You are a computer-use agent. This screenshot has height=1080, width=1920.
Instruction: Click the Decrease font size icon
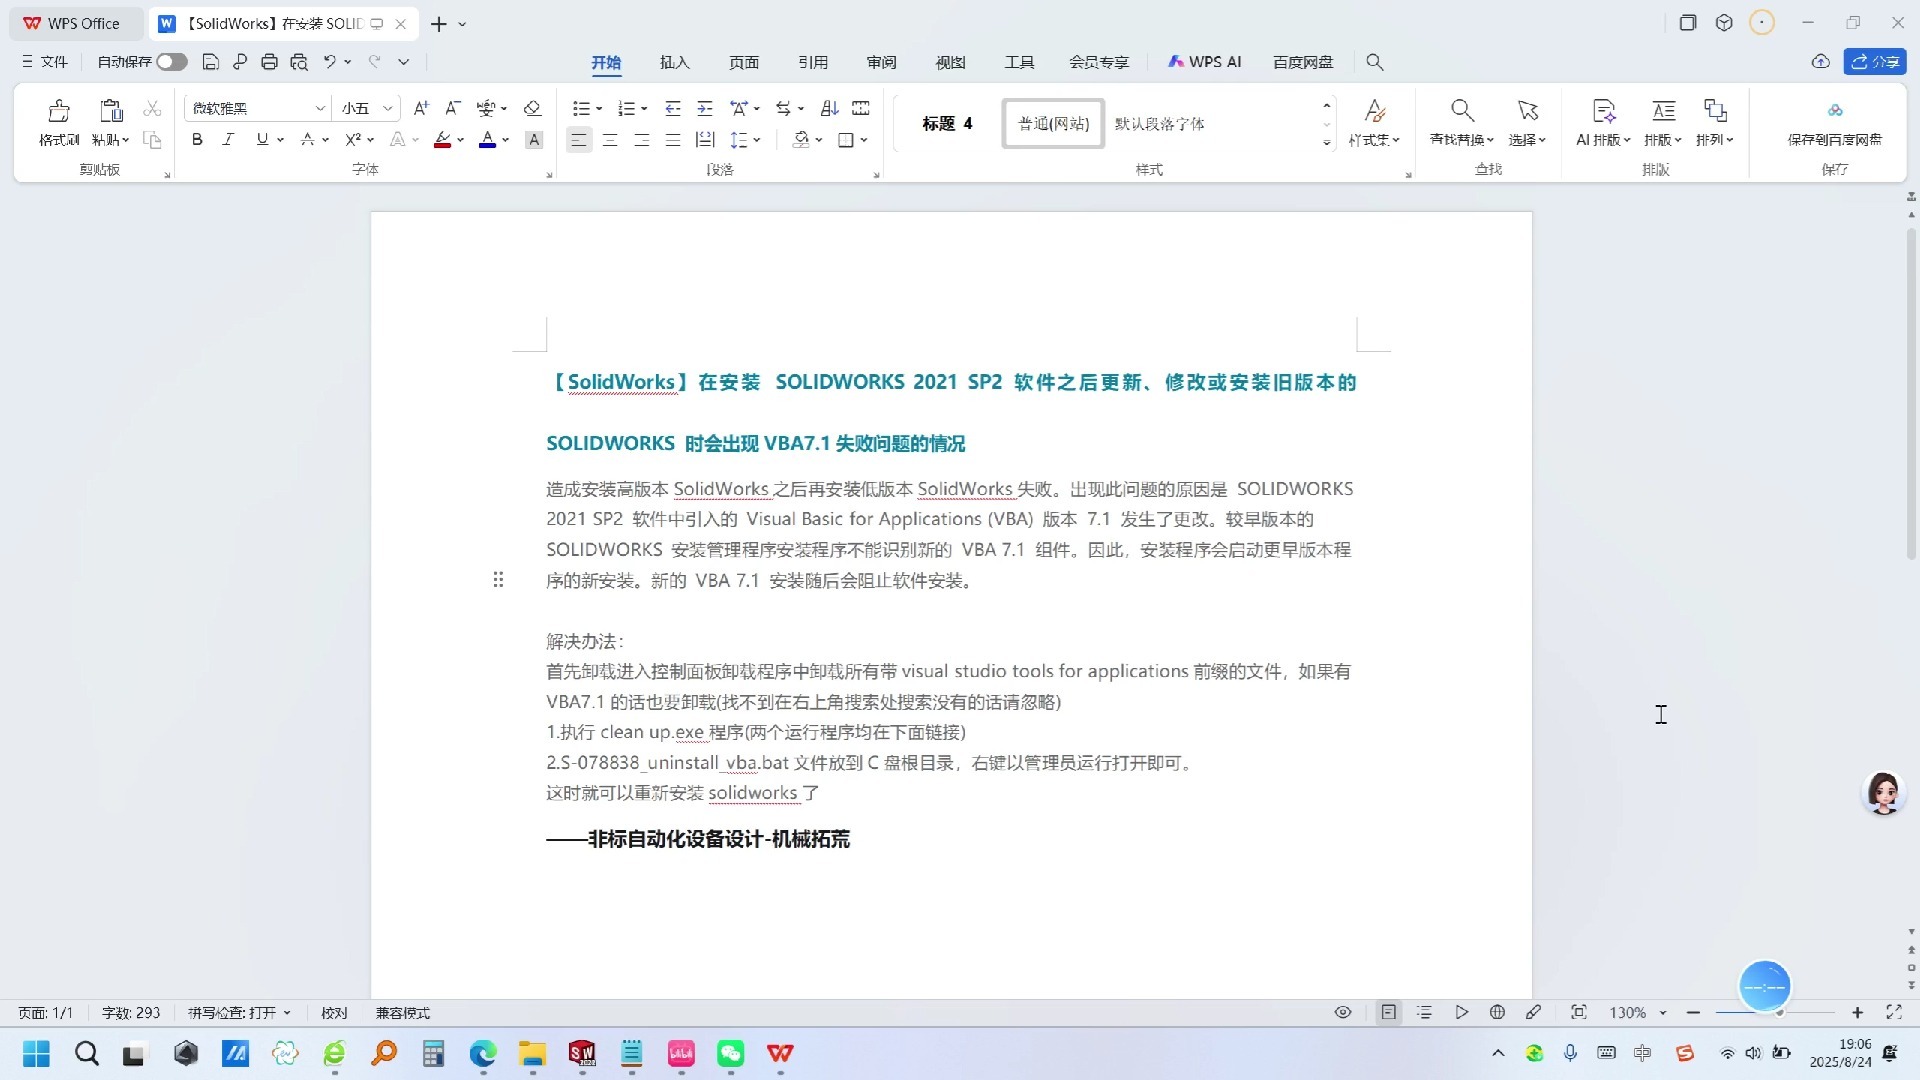[x=453, y=108]
